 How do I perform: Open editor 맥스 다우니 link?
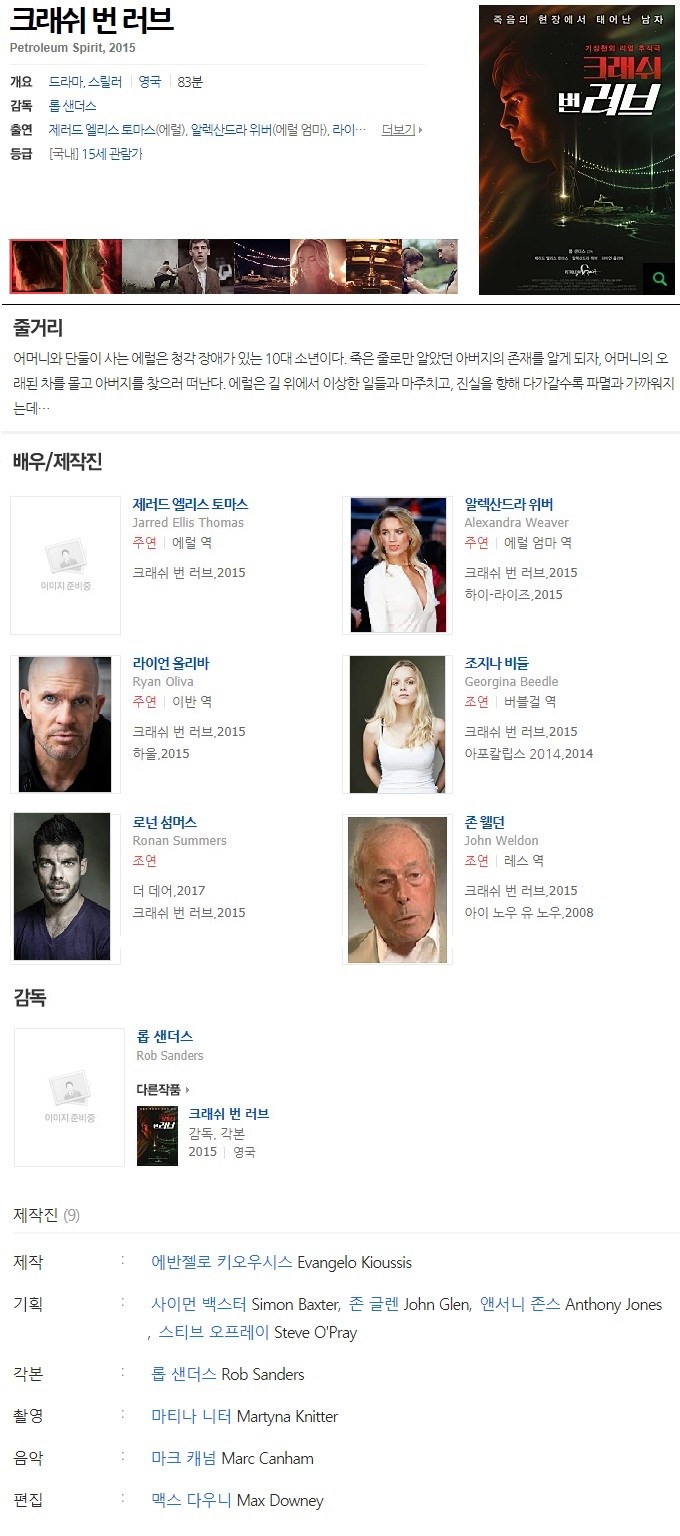tap(192, 1500)
